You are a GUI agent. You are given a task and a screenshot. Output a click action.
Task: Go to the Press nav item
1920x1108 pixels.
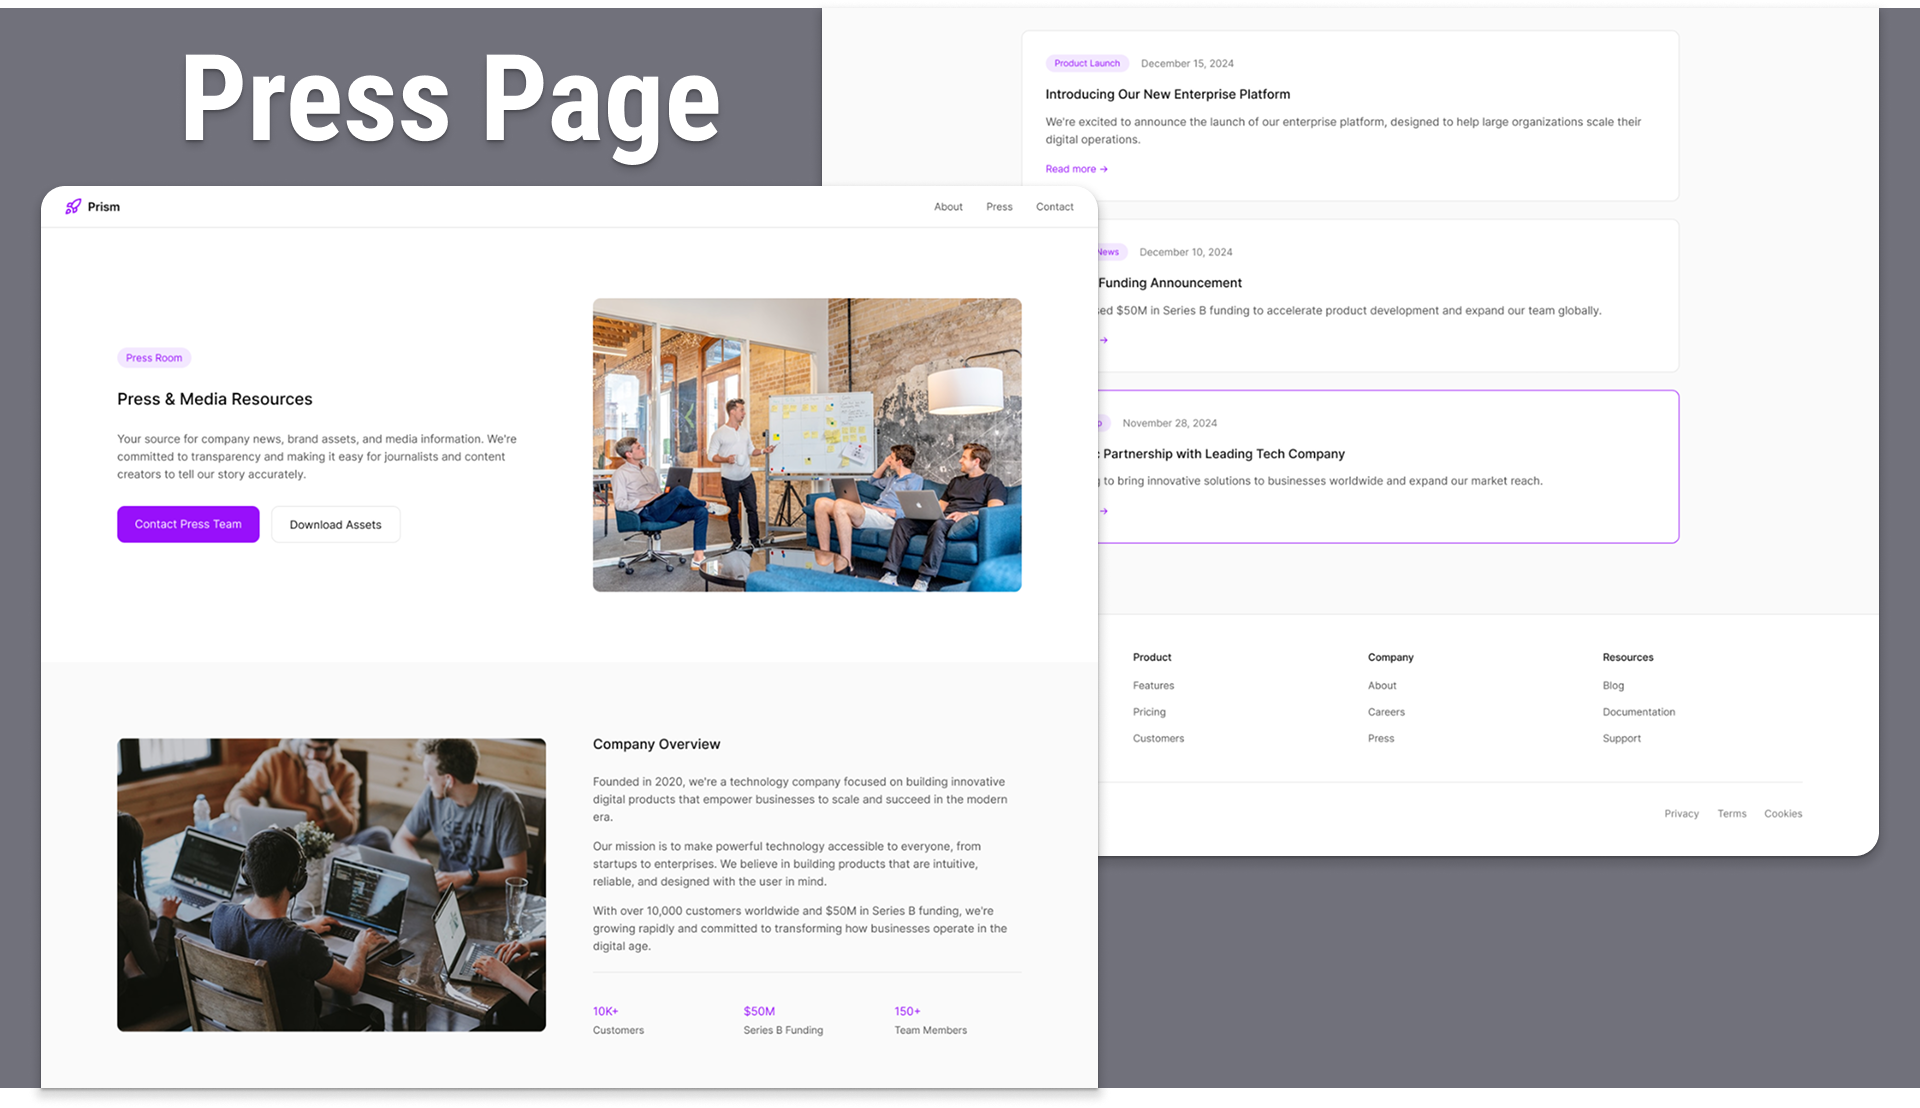coord(999,207)
